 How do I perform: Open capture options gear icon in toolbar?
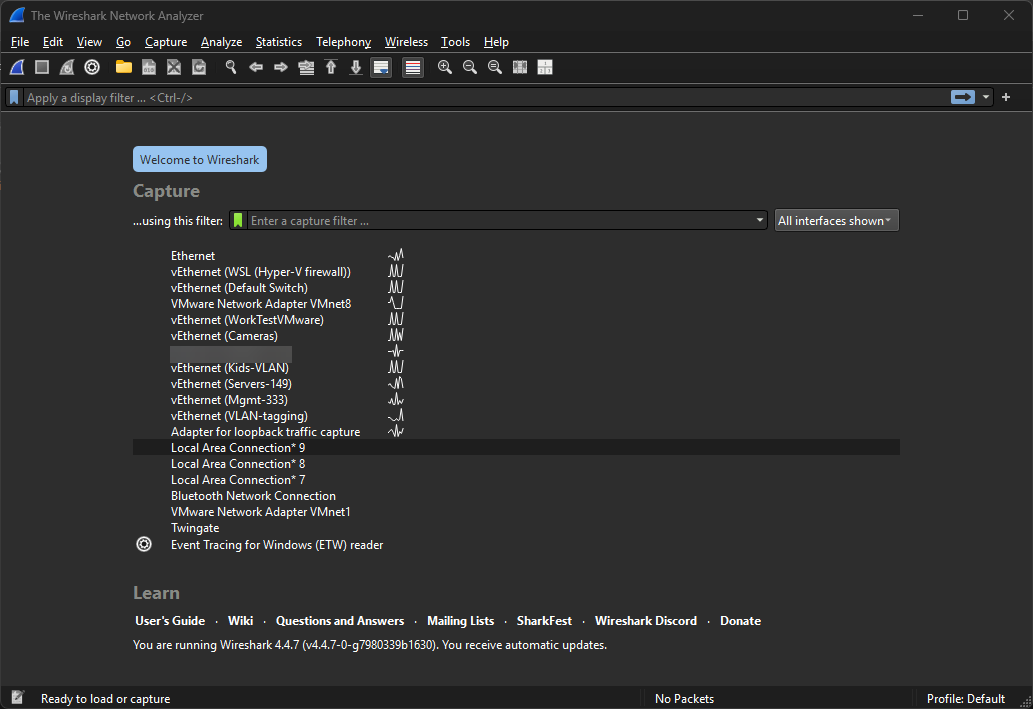pos(92,67)
